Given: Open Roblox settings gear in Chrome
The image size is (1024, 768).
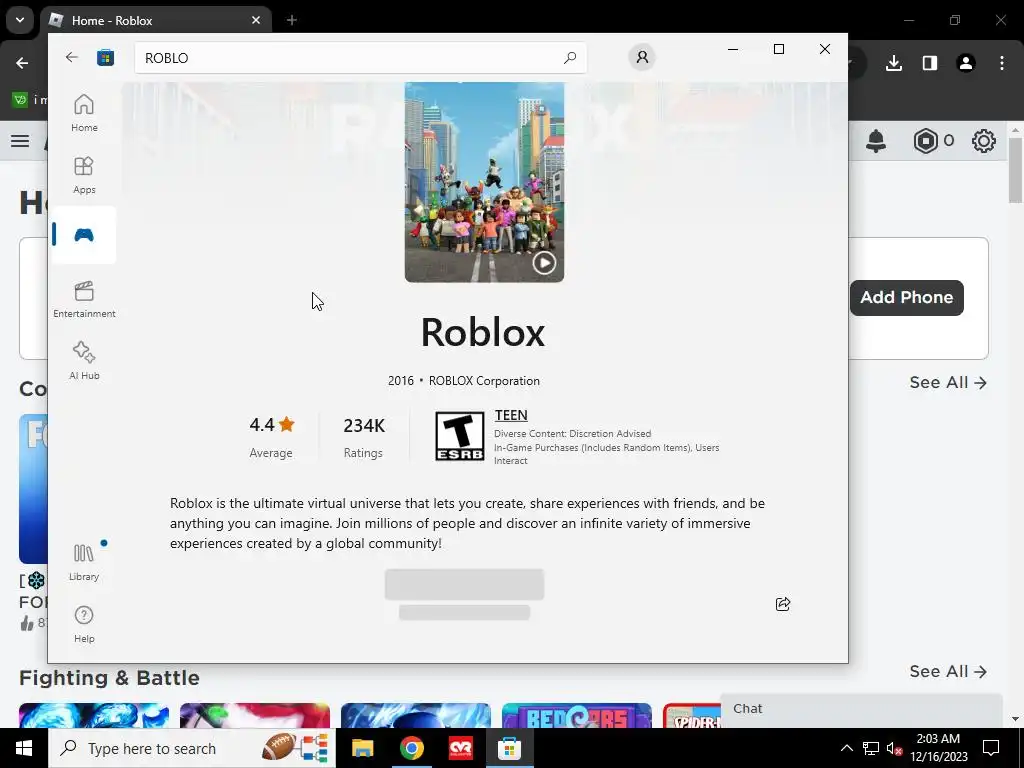Looking at the screenshot, I should point(984,141).
